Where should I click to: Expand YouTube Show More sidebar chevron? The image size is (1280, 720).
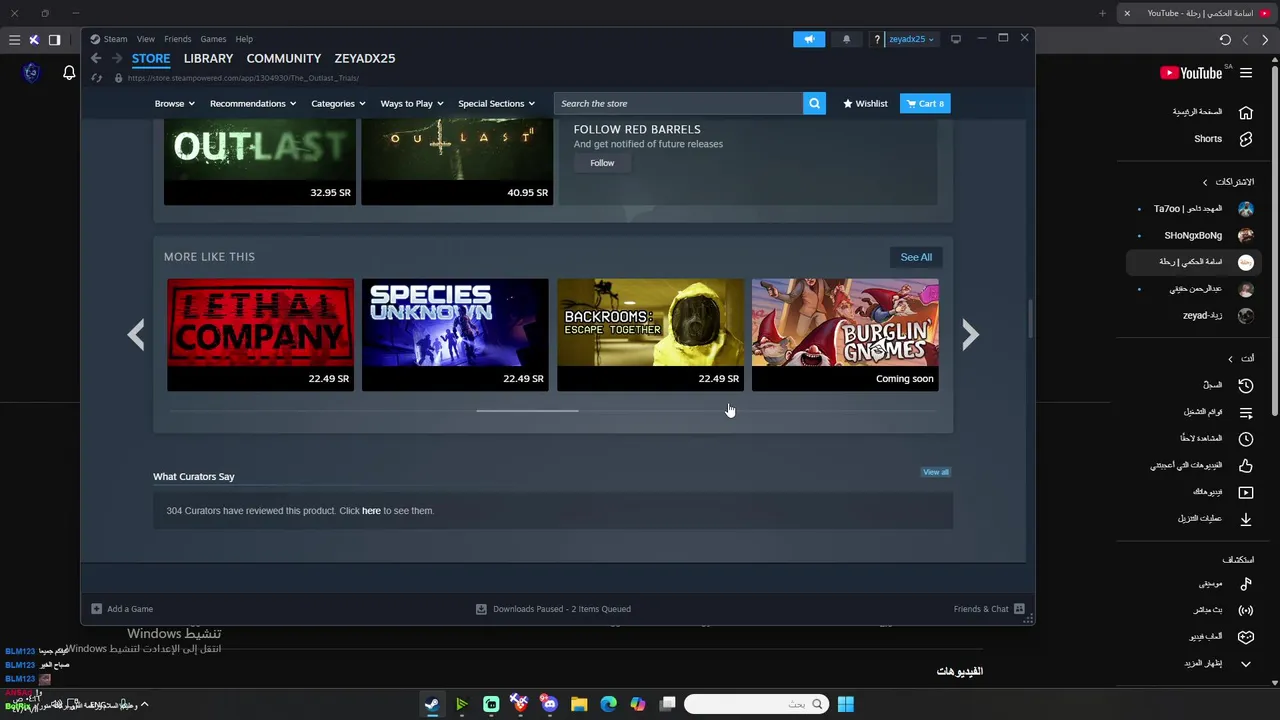coord(1246,663)
